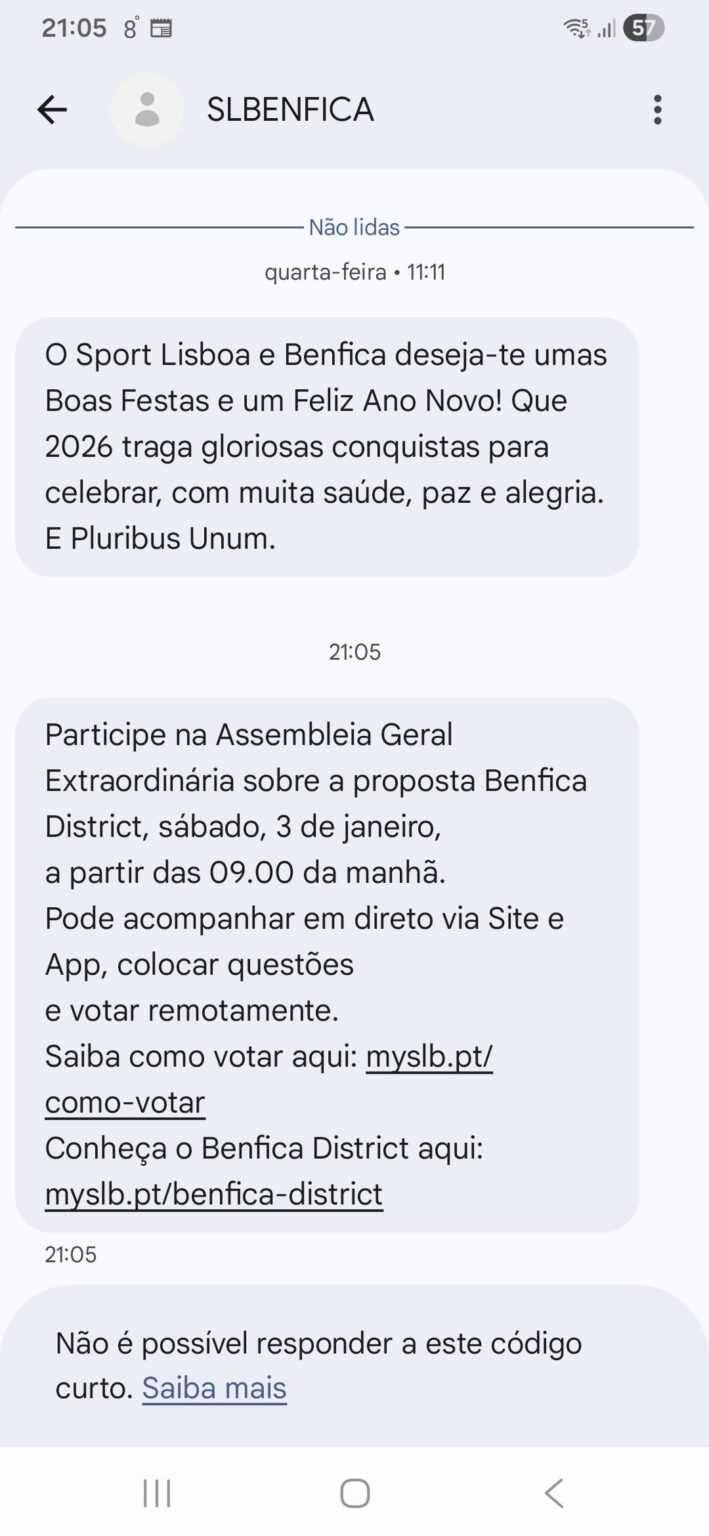This screenshot has width=709, height=1536.
Task: Tap the SLBENFICA contact avatar
Action: [148, 109]
